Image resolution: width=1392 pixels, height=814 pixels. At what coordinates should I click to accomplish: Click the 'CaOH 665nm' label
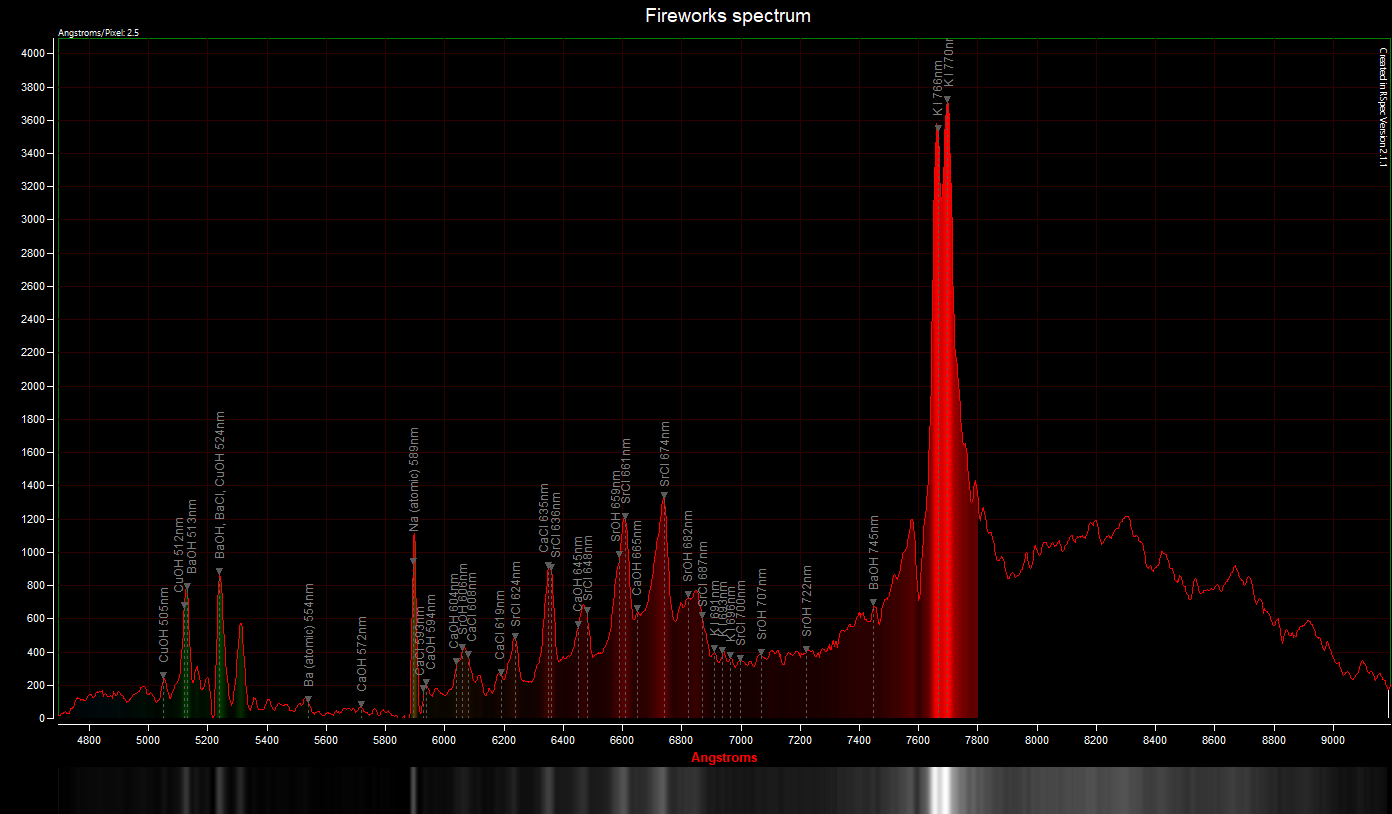638,558
